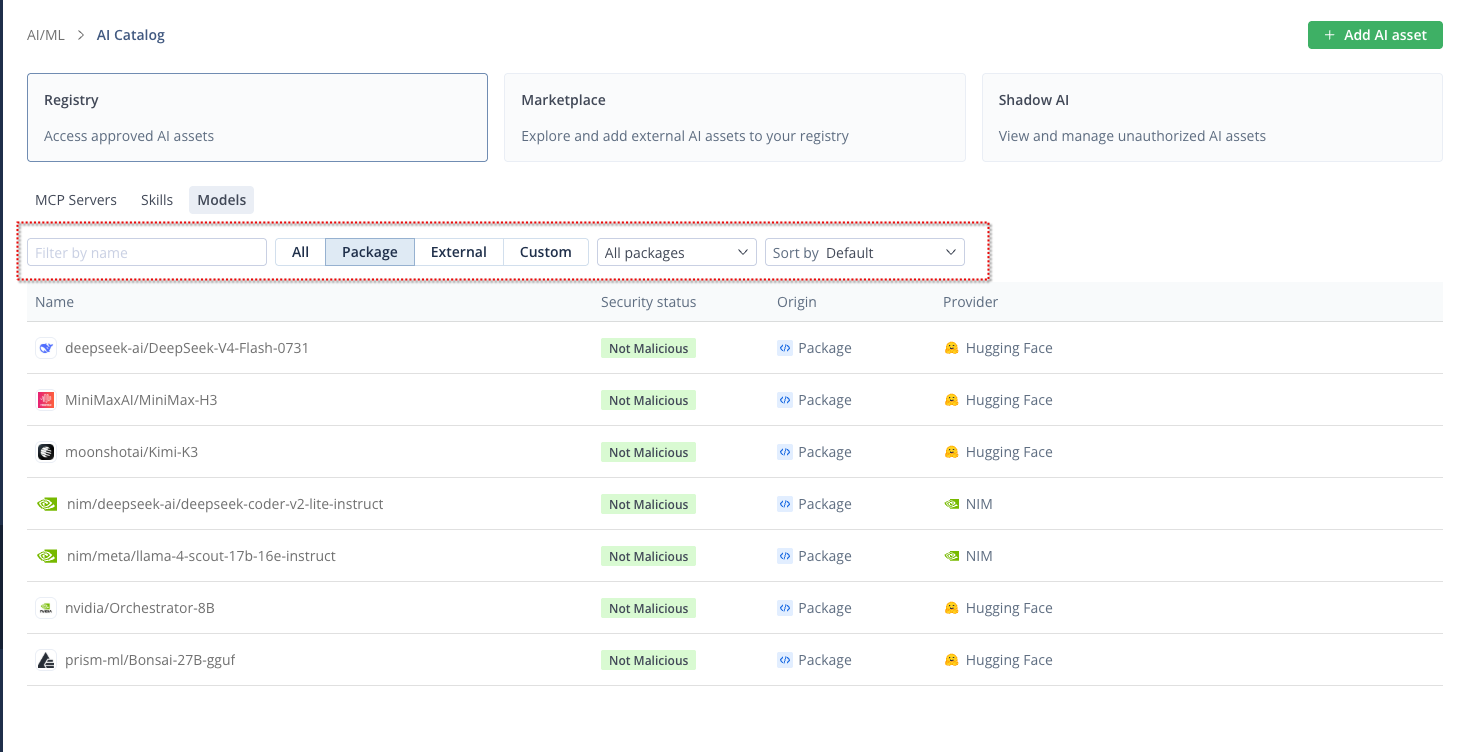Click Hugging Face text in Kimi-K3 row

(x=1009, y=452)
